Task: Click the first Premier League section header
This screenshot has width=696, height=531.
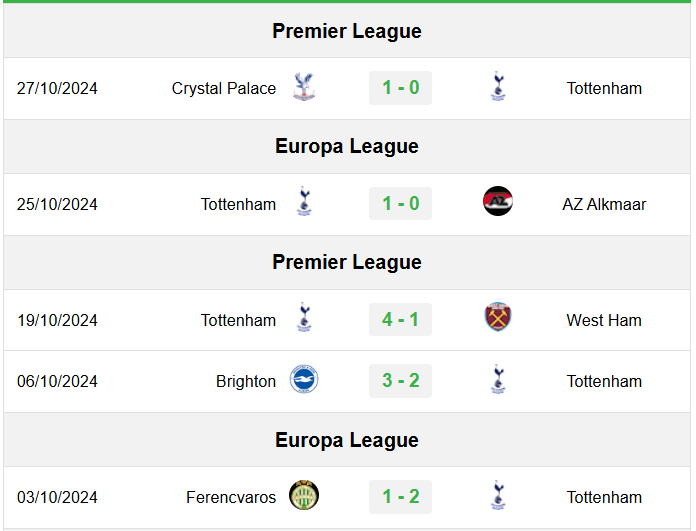Action: pos(347,31)
